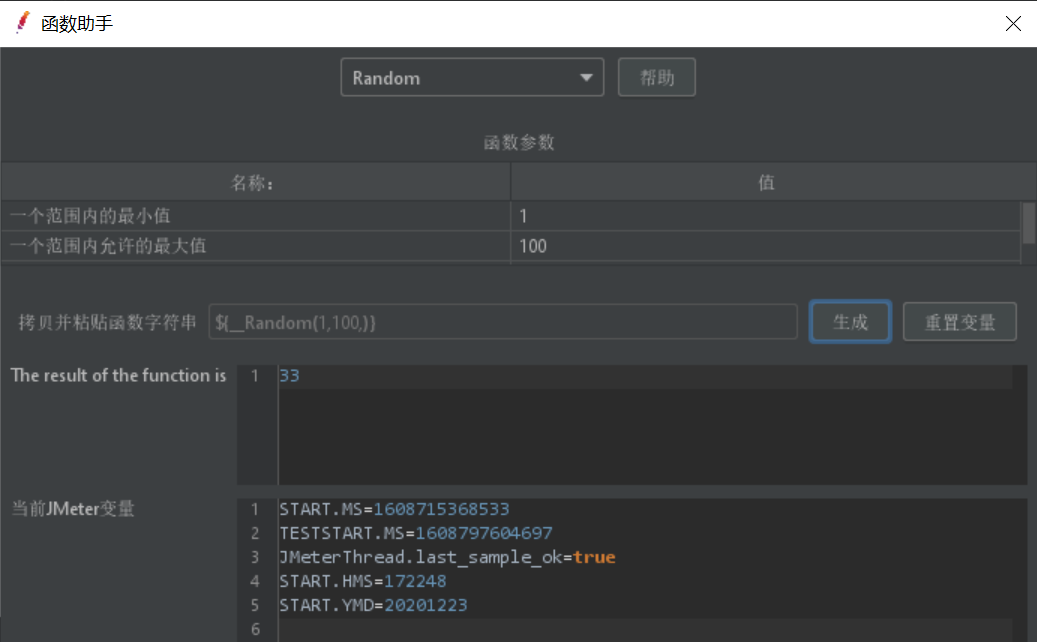The height and width of the screenshot is (642, 1037).
Task: Click the TESTSTART.MS variable line
Action: point(415,533)
